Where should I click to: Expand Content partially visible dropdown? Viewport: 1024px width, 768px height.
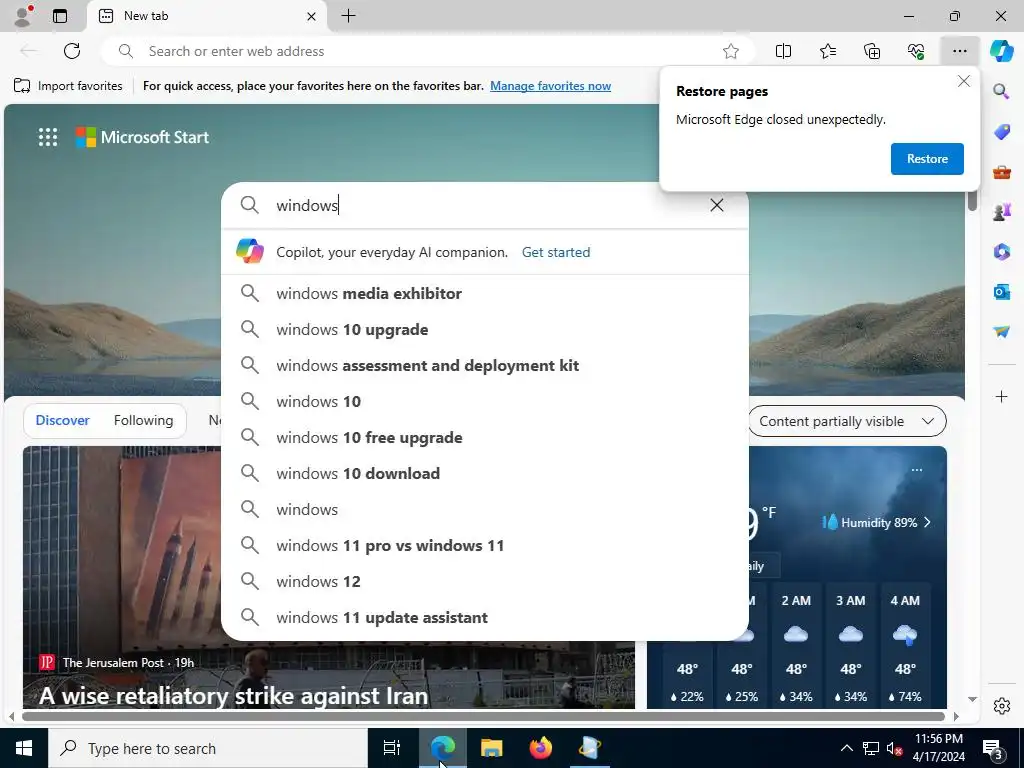coord(847,421)
